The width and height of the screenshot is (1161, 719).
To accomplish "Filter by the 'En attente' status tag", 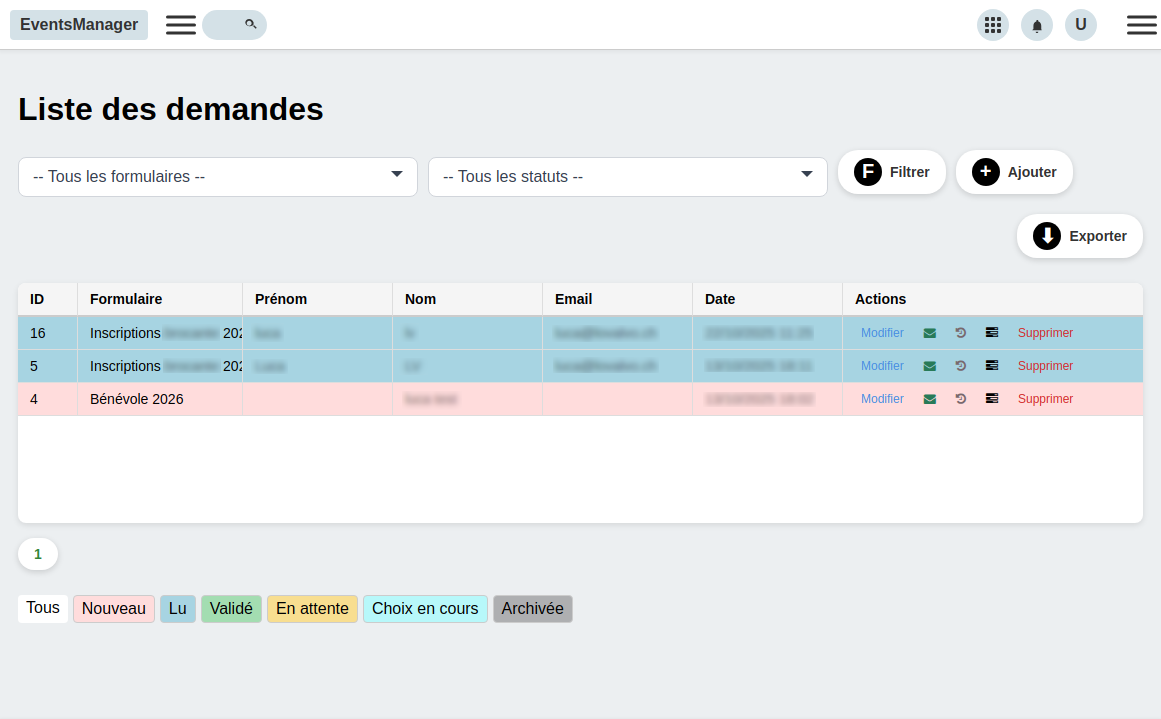I will [312, 609].
